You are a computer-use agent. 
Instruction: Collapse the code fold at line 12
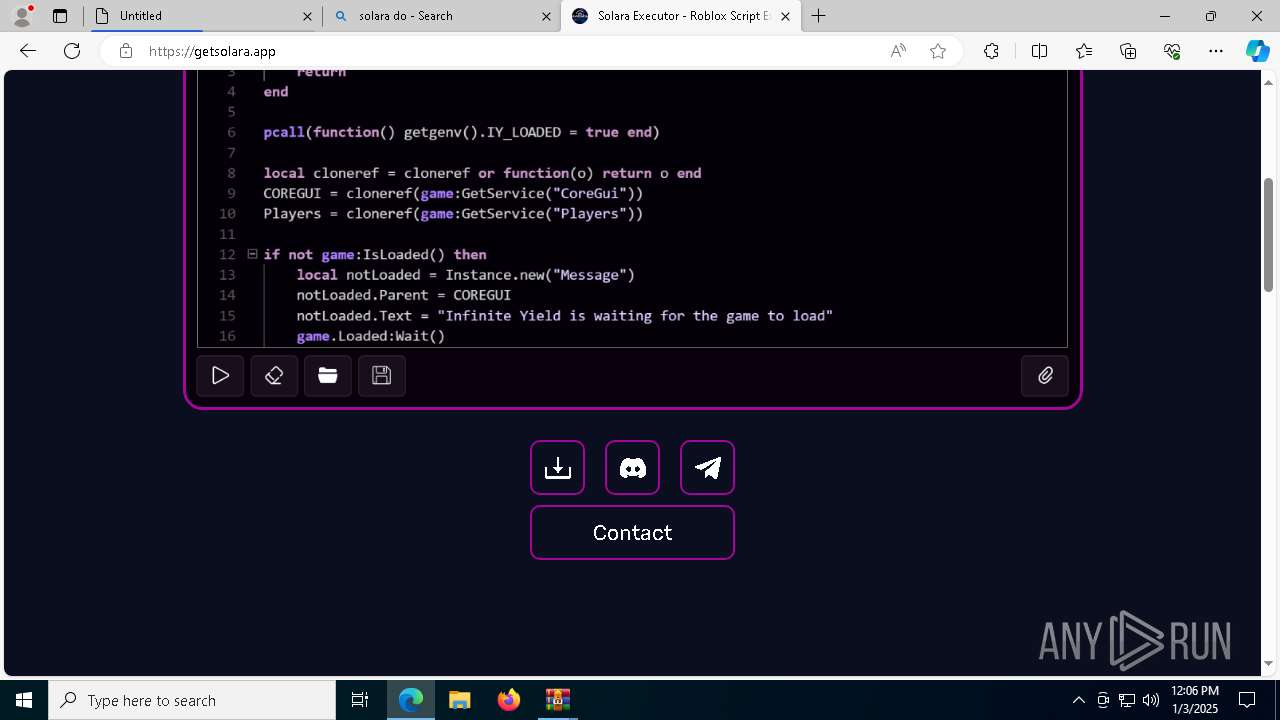252,254
